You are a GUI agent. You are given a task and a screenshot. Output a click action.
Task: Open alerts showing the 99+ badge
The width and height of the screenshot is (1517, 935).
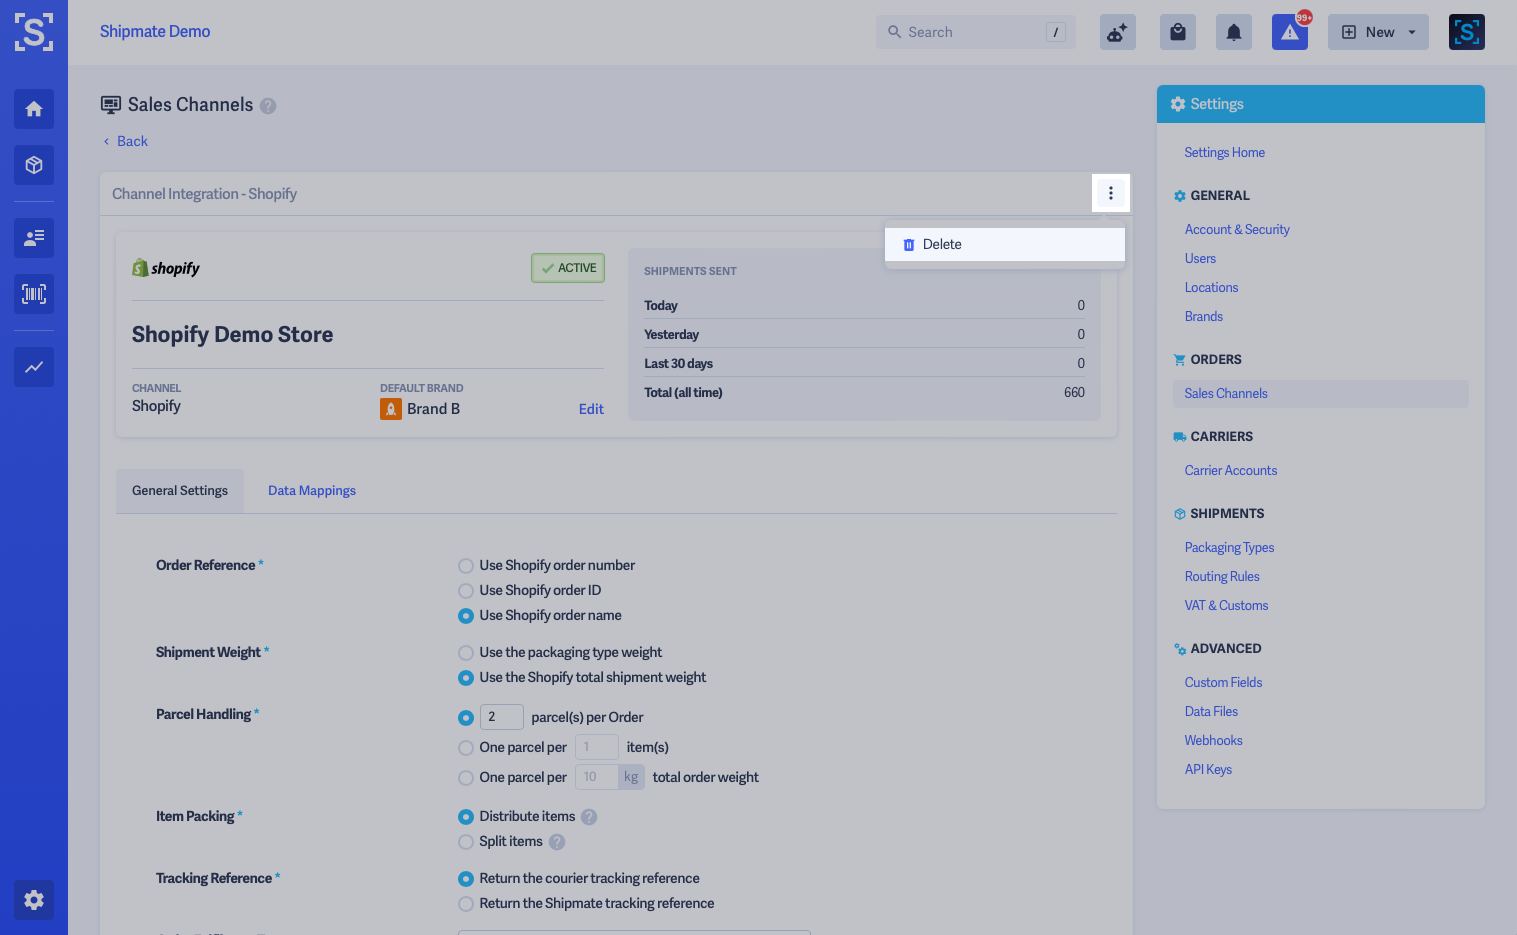(x=1289, y=31)
